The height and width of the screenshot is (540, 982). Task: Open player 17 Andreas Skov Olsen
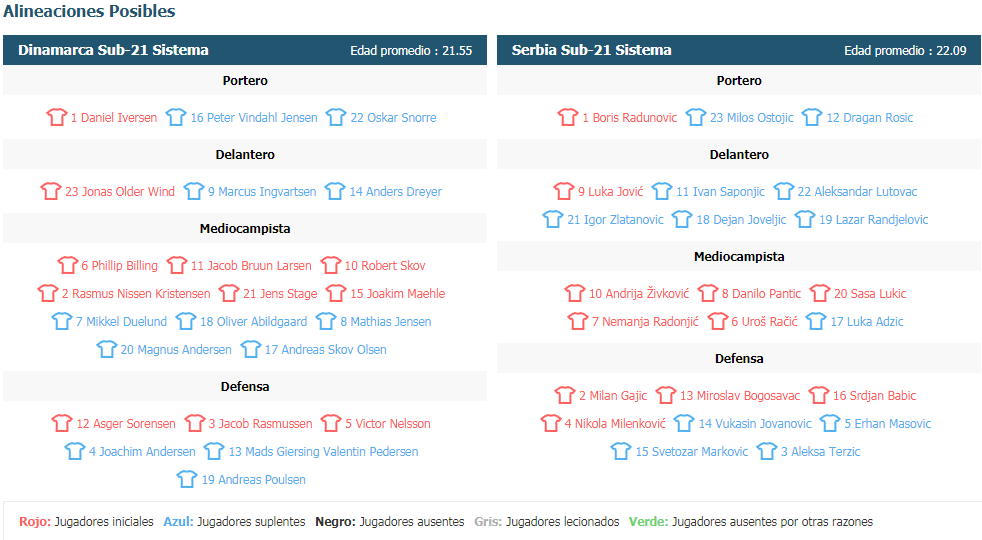[x=326, y=350]
